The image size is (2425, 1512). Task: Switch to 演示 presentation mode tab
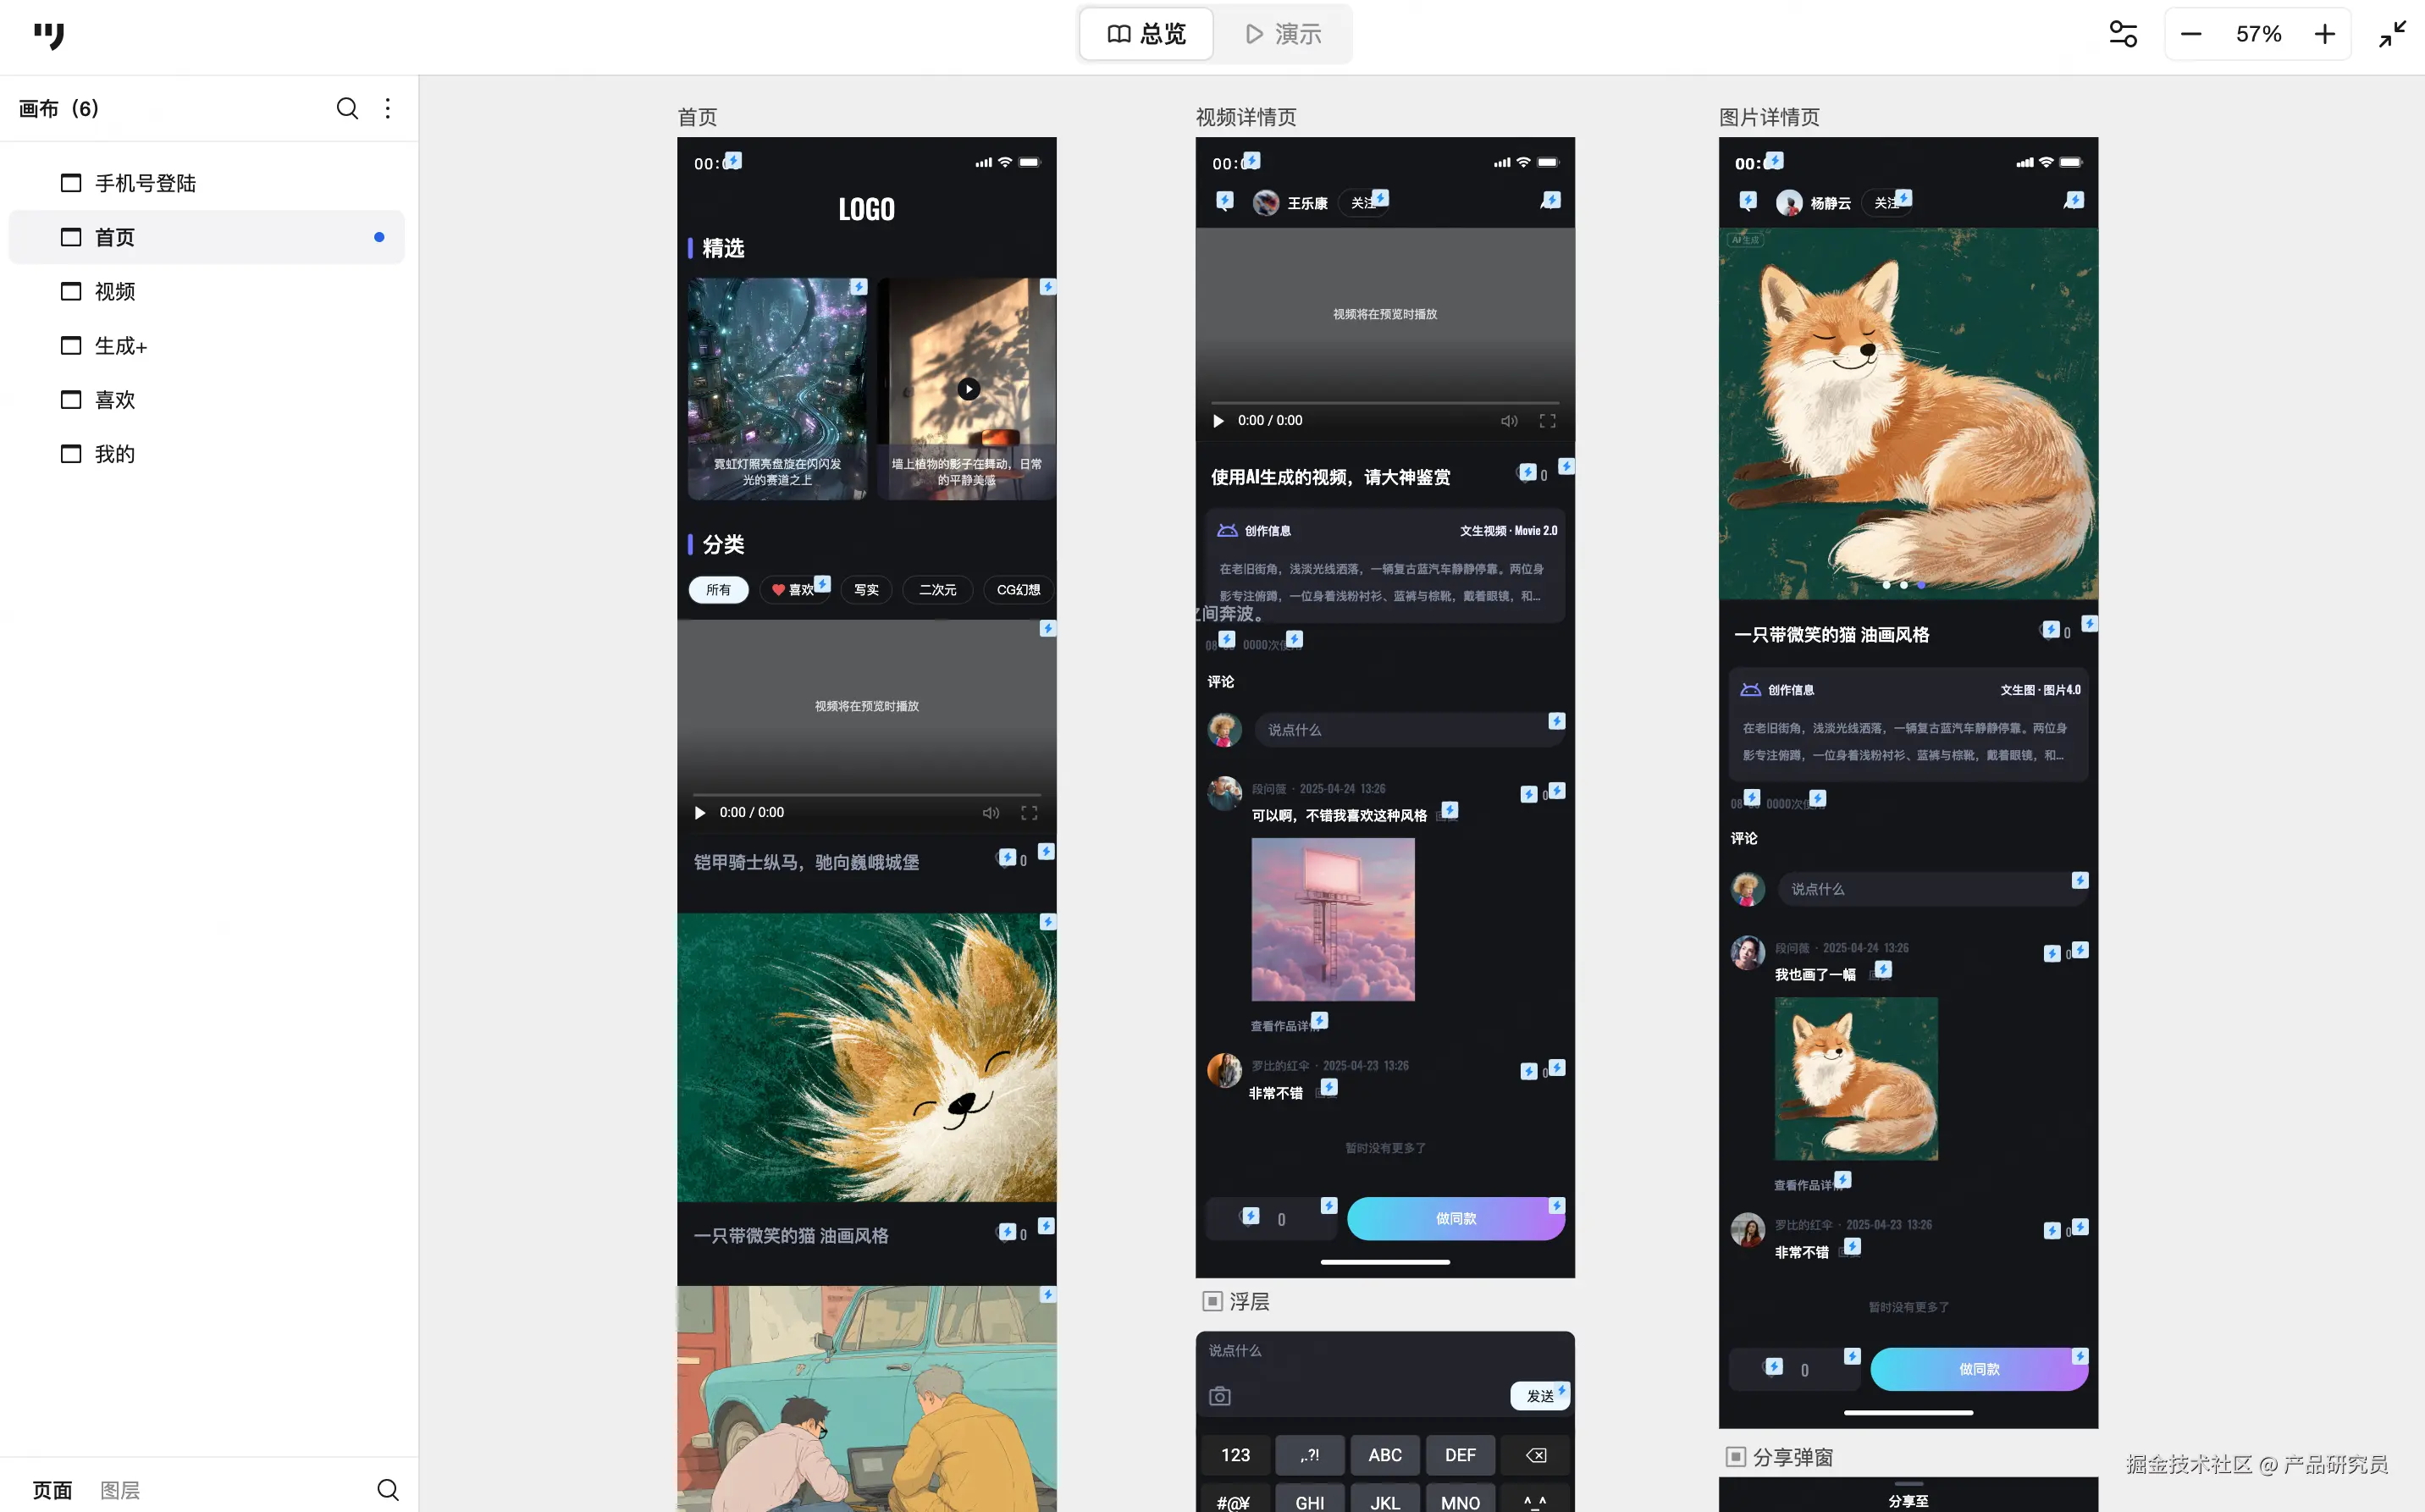coord(1284,34)
